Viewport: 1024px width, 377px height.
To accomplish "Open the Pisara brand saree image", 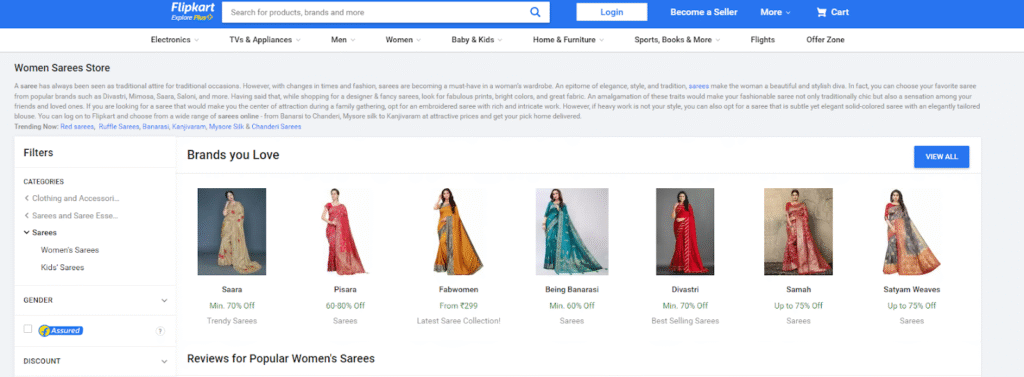I will pyautogui.click(x=345, y=231).
